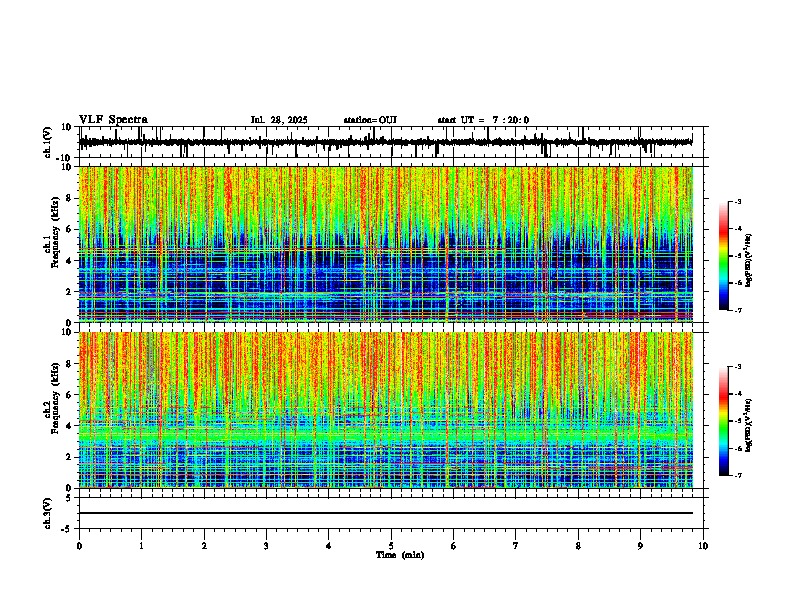Click inside the ch.1 spectrogram plot
792x612 pixels.
[386, 244]
